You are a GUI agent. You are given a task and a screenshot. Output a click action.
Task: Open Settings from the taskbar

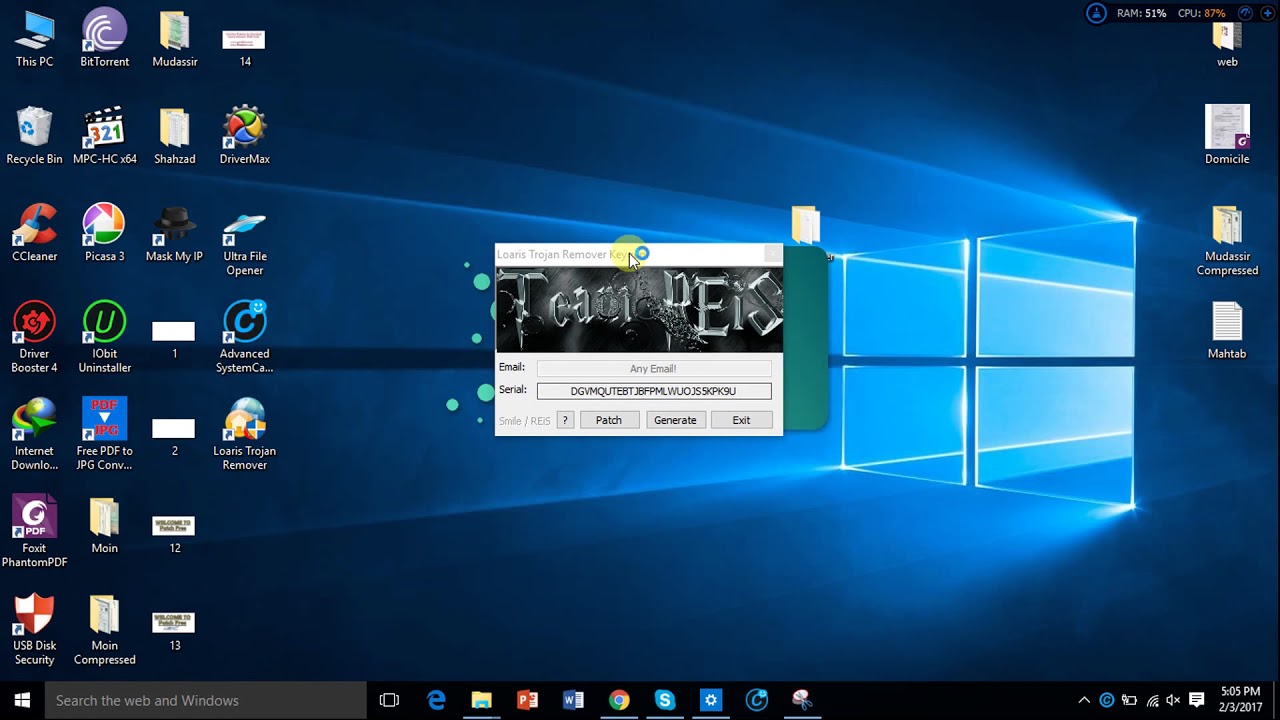pos(711,700)
